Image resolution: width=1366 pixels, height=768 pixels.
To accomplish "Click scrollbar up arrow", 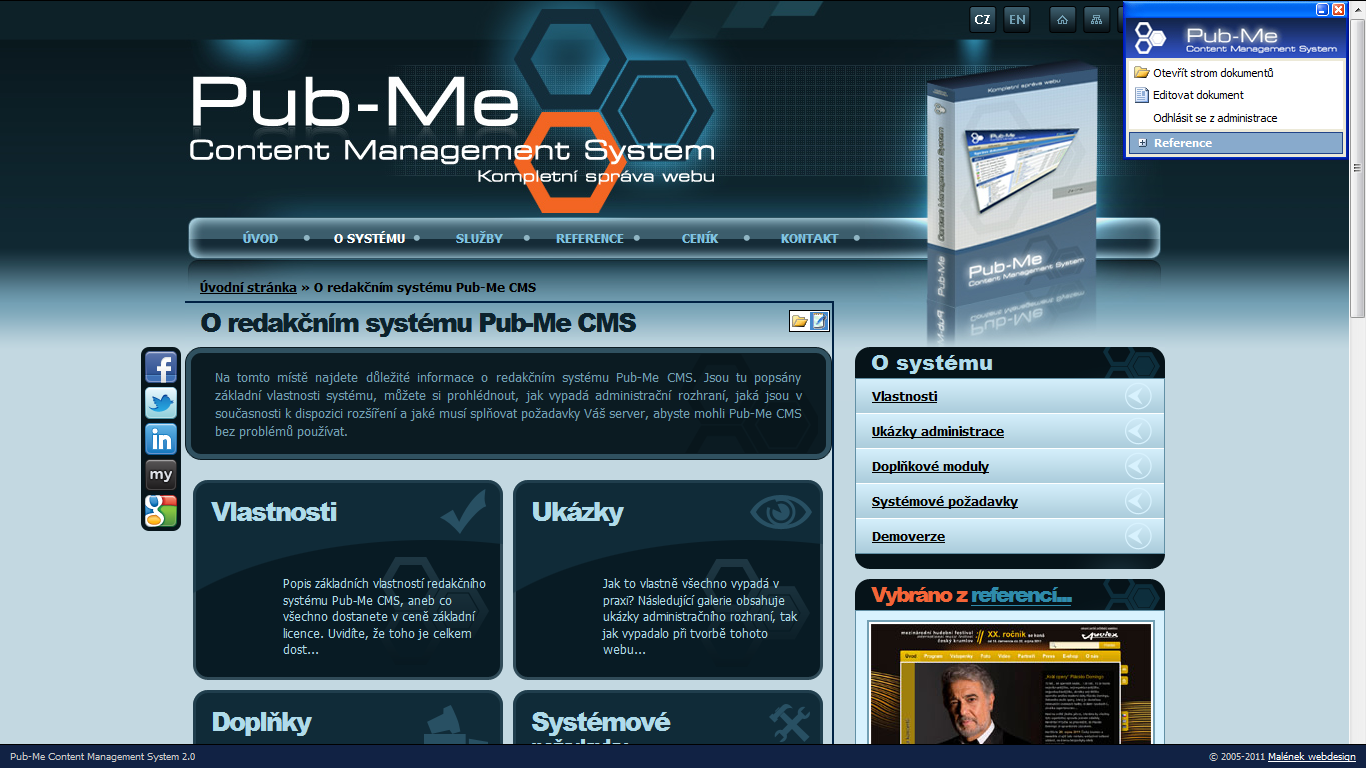I will [x=1357, y=7].
